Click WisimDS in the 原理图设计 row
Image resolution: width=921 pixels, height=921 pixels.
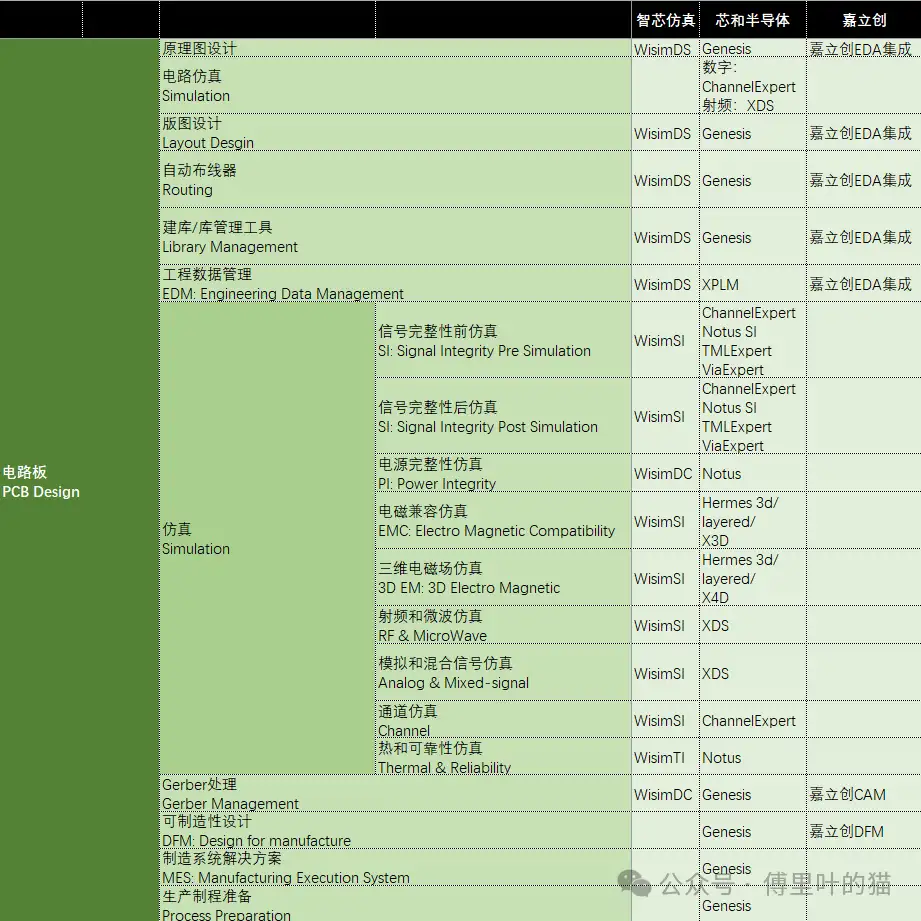(x=665, y=49)
